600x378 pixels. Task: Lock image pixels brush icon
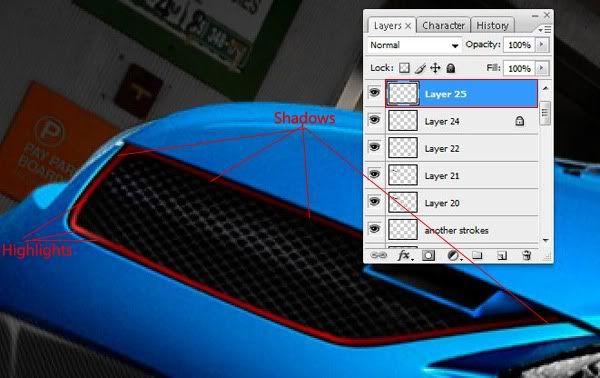pyautogui.click(x=420, y=68)
